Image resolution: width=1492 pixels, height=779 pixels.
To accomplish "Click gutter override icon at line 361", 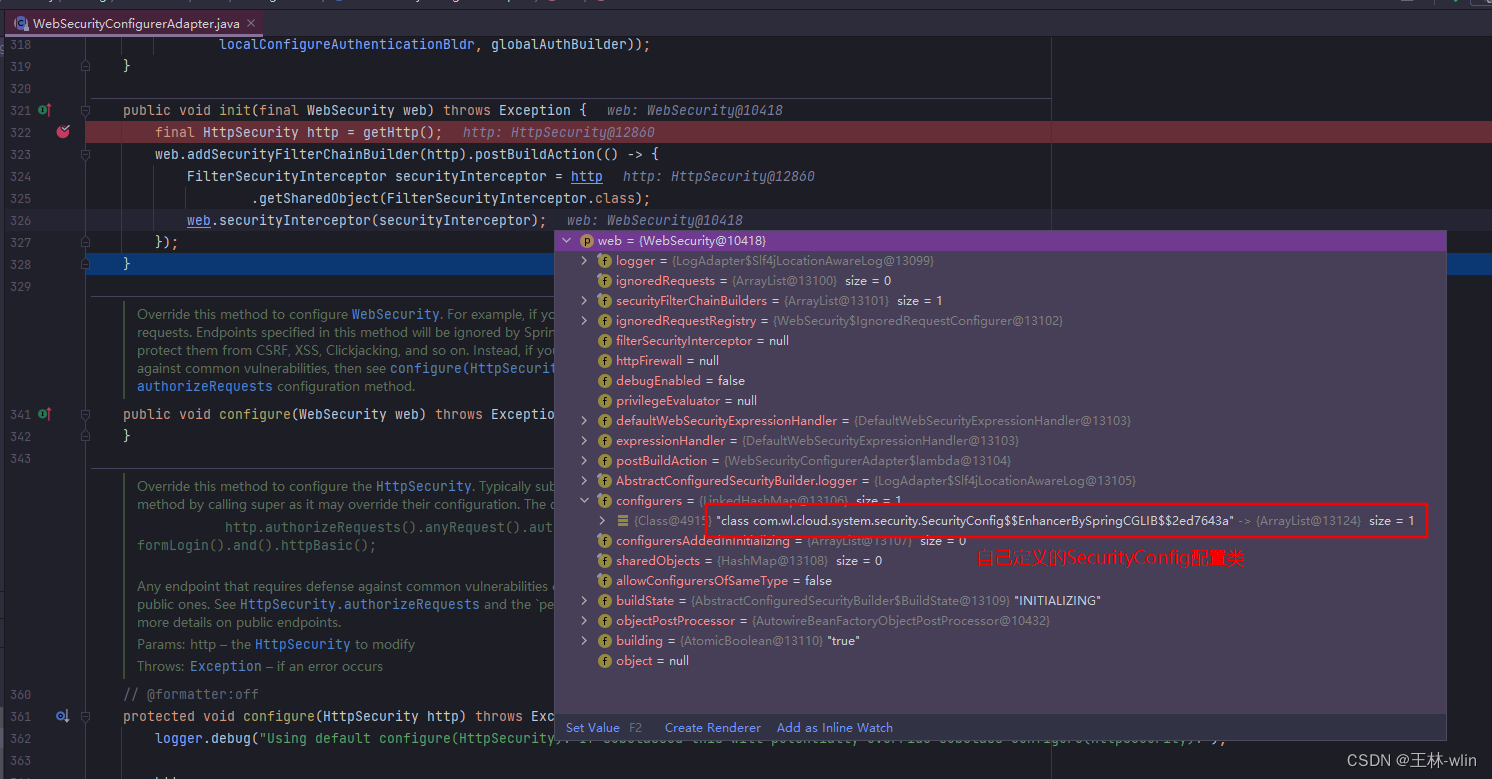I will pos(62,716).
